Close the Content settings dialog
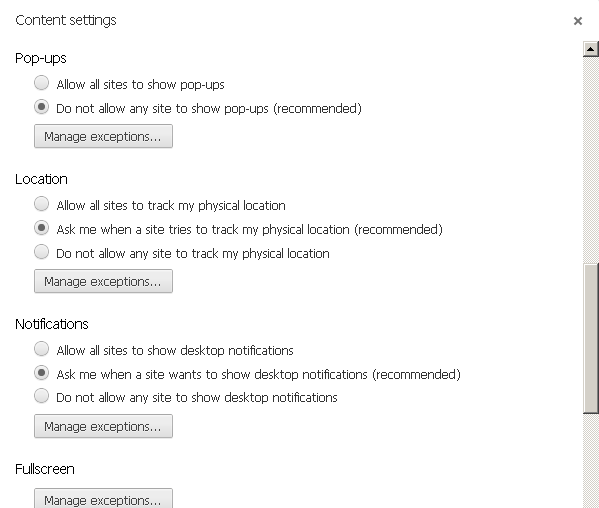Screen dimensions: 599x508 [578, 21]
